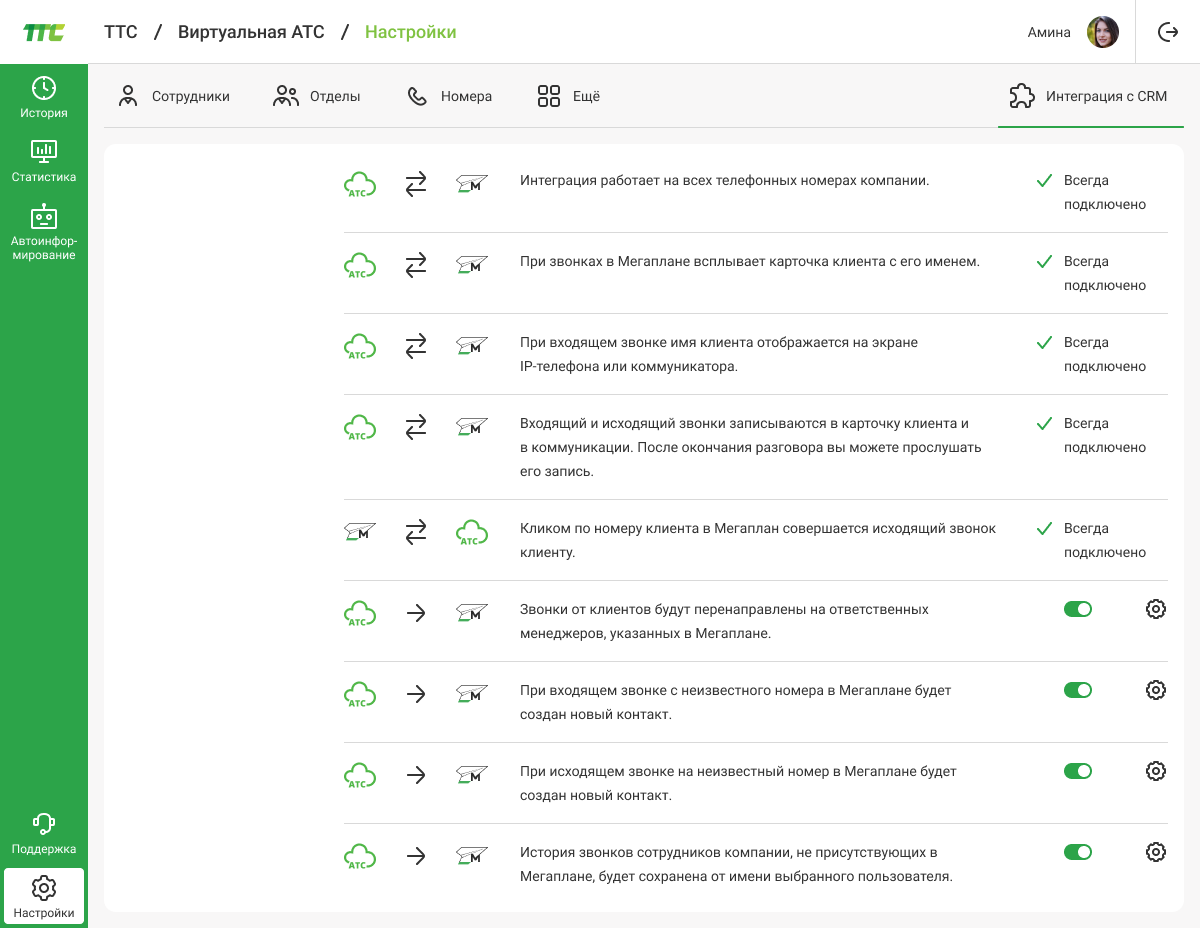Toggle new contact on incoming unknown call
This screenshot has width=1200, height=928.
(x=1078, y=690)
